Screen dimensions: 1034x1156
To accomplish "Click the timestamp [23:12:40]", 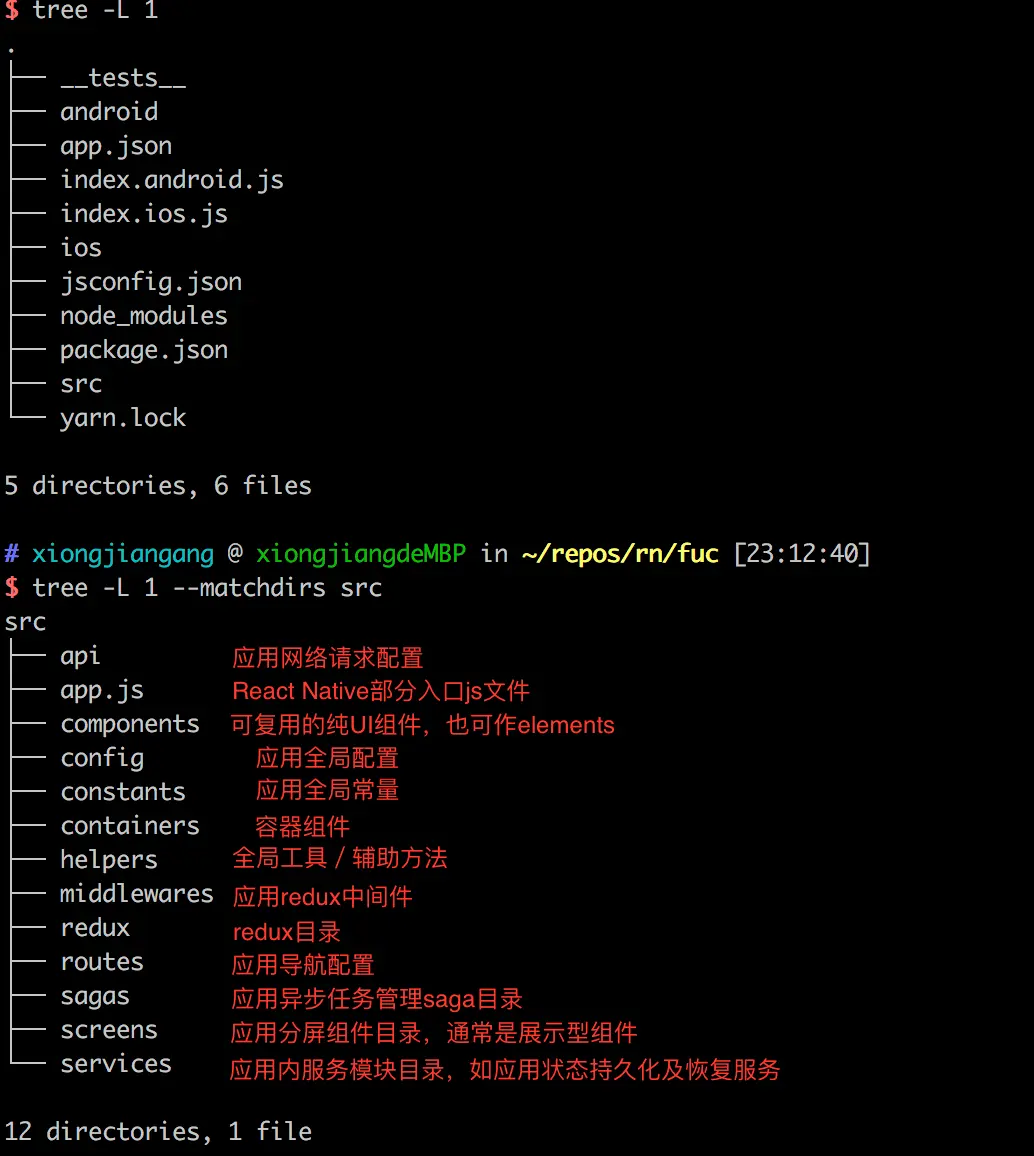I will pos(802,554).
